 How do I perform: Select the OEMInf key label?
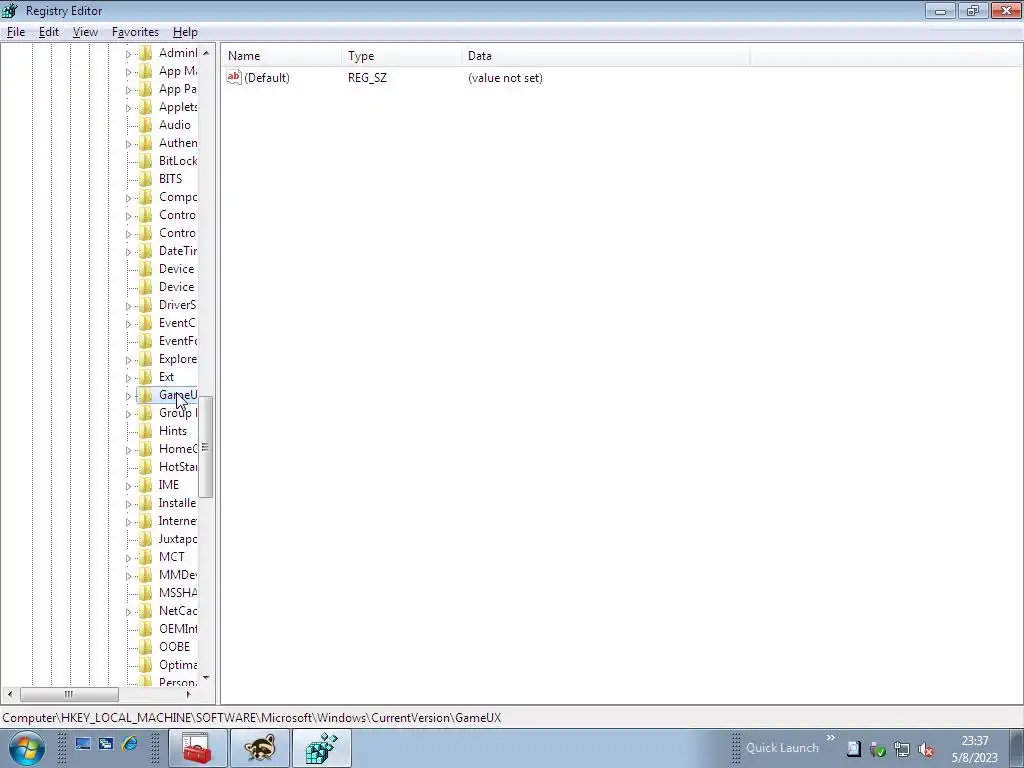click(x=178, y=629)
